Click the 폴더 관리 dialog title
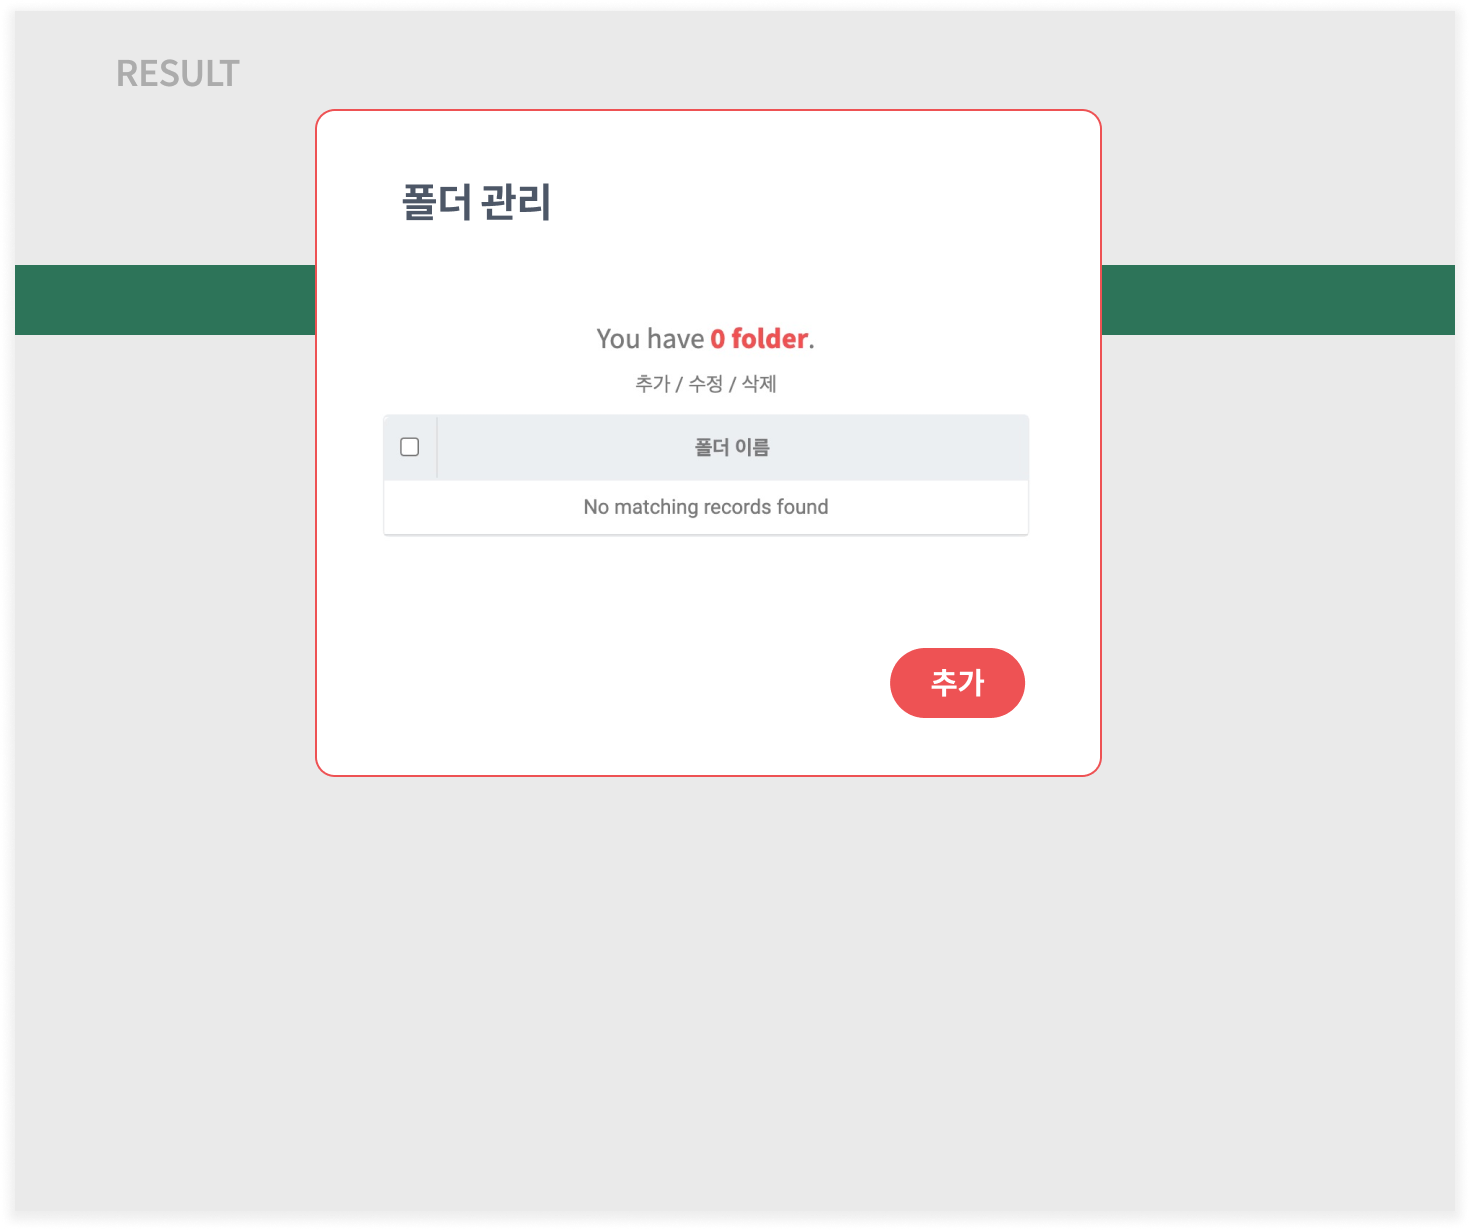Viewport: 1470px width, 1230px height. point(476,202)
